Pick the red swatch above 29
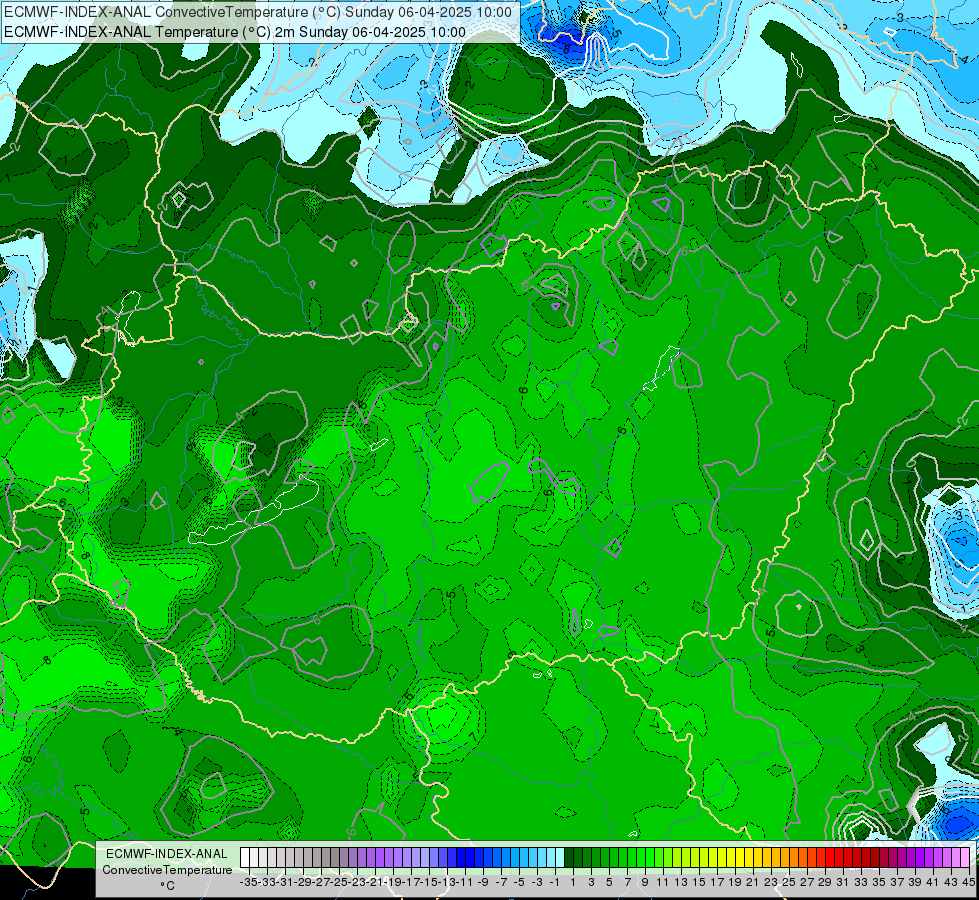The width and height of the screenshot is (979, 900). point(820,858)
